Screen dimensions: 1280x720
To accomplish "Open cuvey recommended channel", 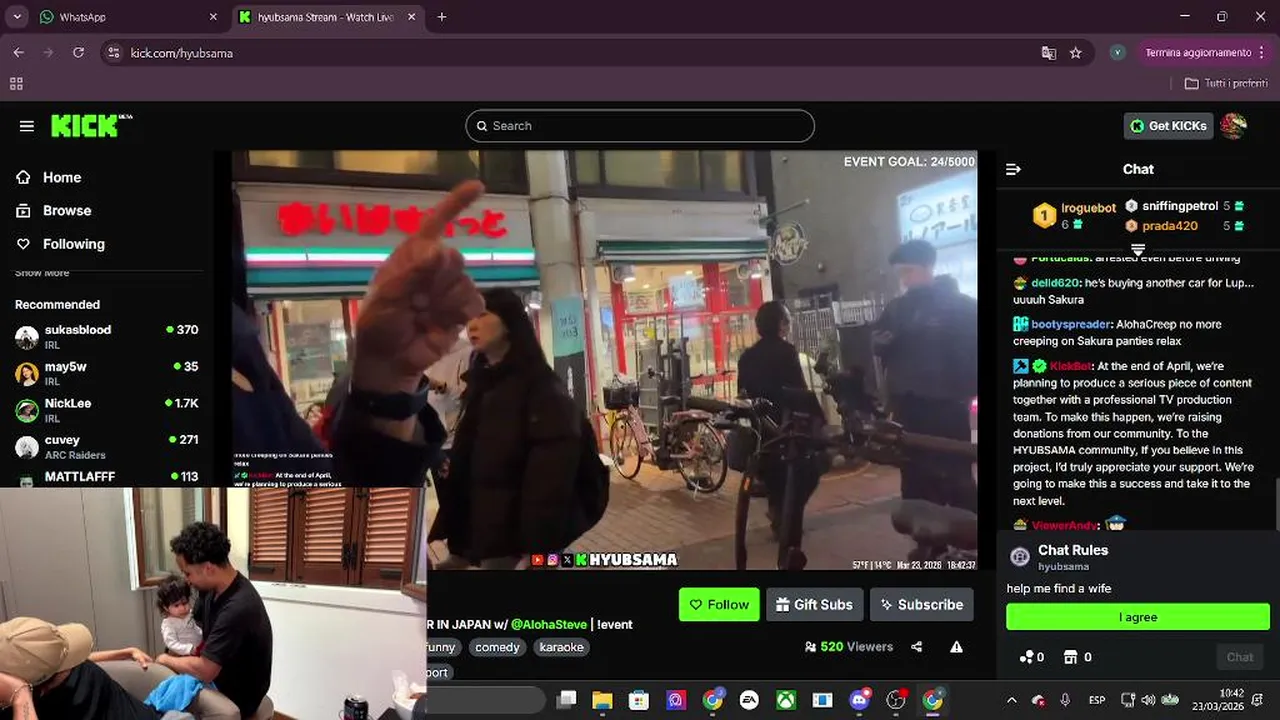I will coord(107,447).
